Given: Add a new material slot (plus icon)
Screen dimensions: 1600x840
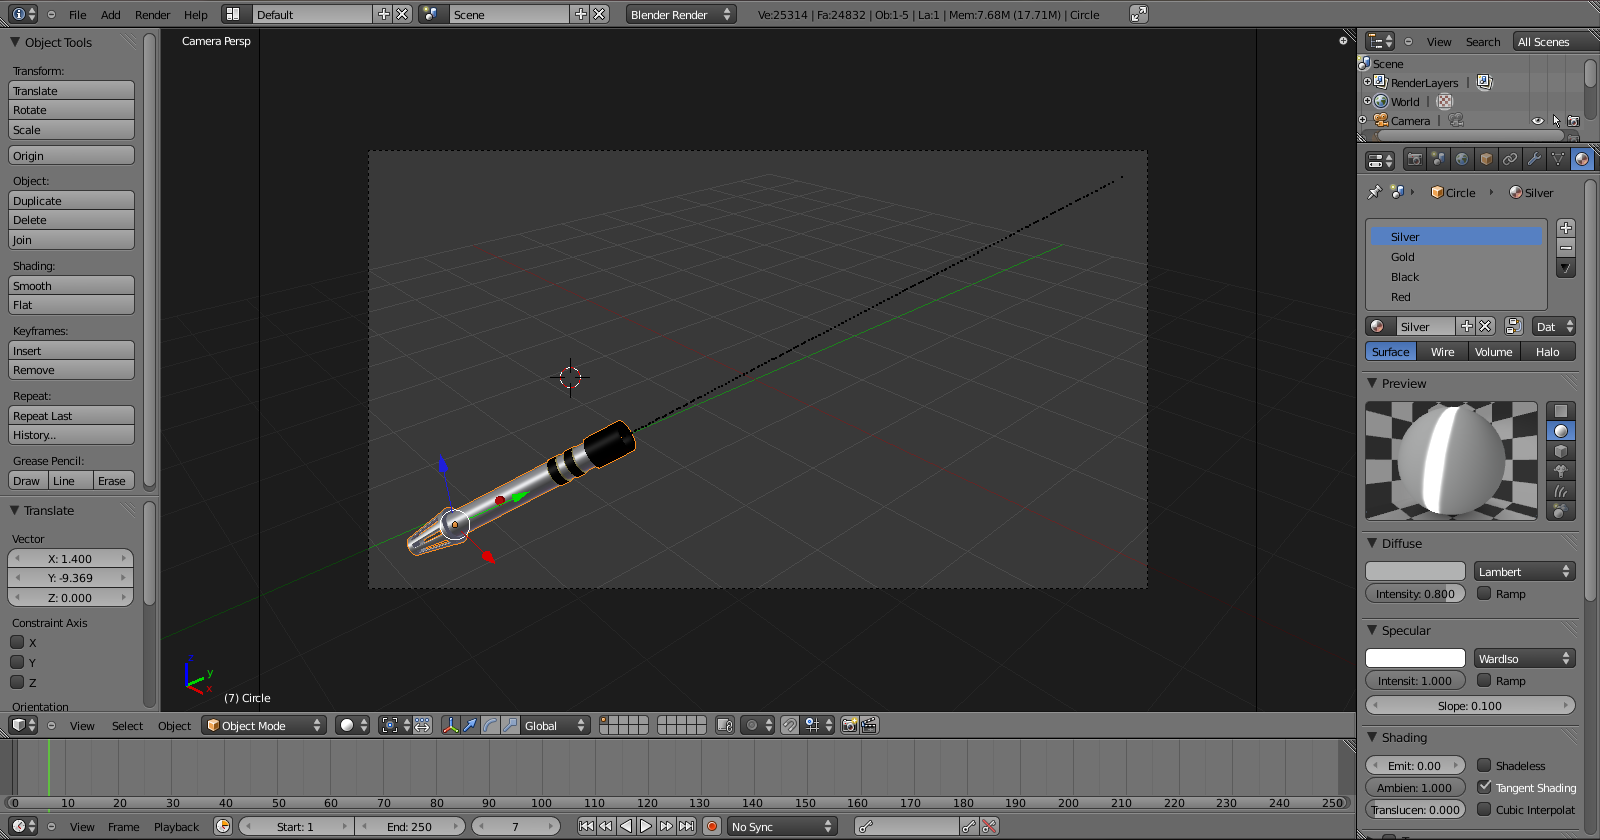Looking at the screenshot, I should point(1566,228).
